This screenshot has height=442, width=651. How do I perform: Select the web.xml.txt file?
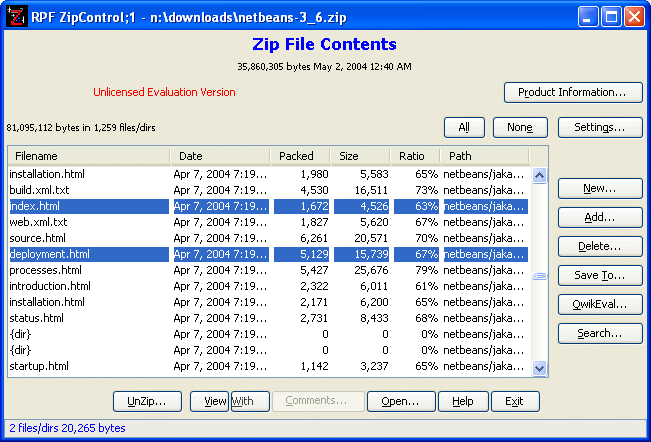pyautogui.click(x=268, y=222)
